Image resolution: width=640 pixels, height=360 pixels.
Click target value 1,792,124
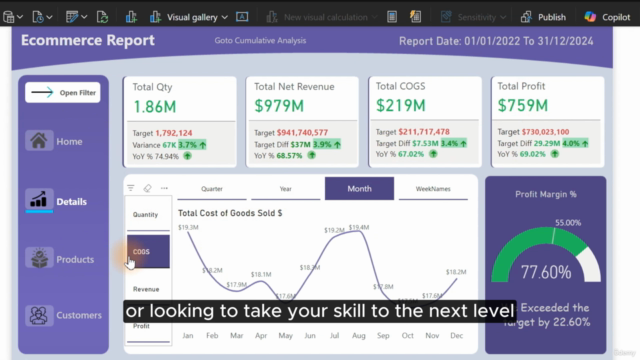click(x=173, y=133)
